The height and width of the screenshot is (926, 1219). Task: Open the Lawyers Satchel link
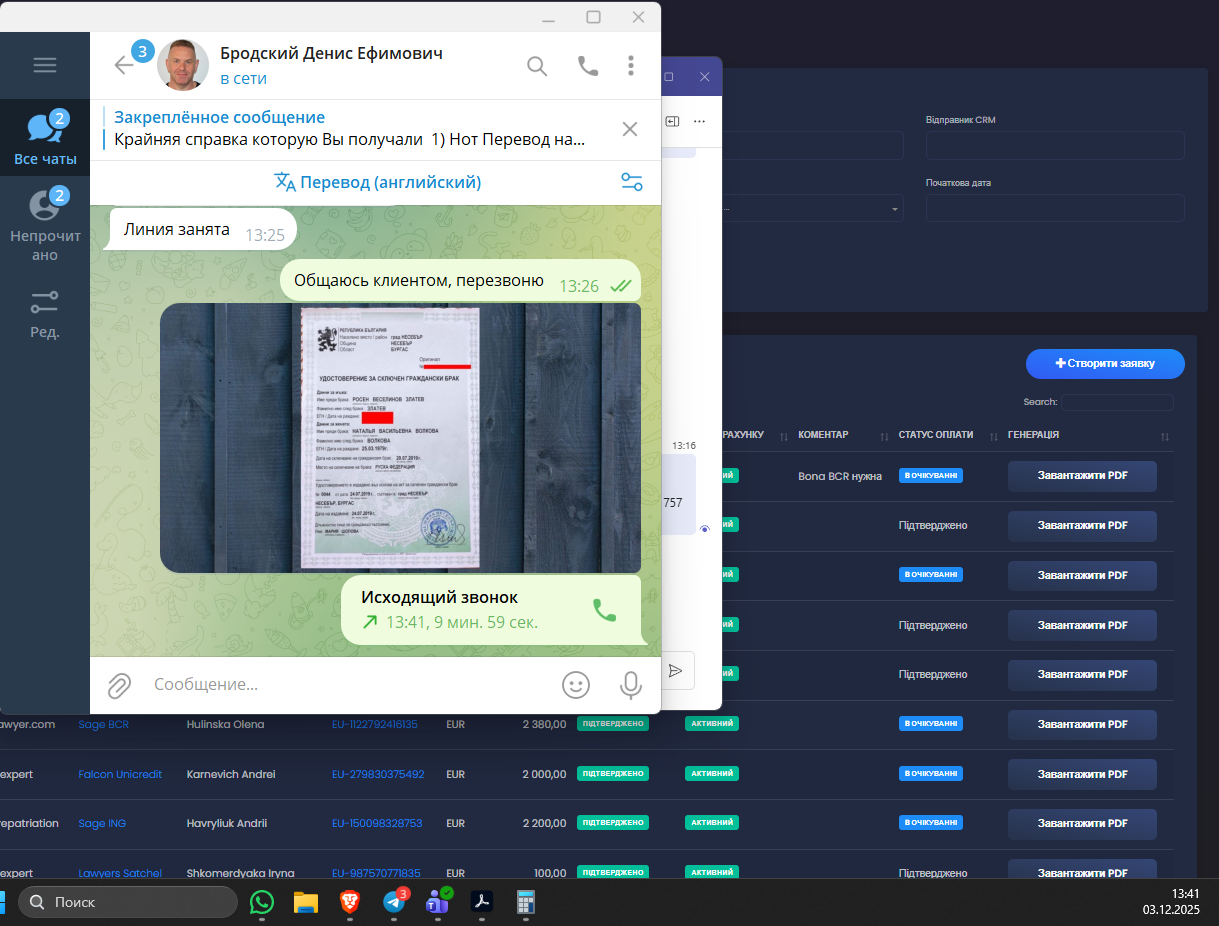tap(120, 873)
